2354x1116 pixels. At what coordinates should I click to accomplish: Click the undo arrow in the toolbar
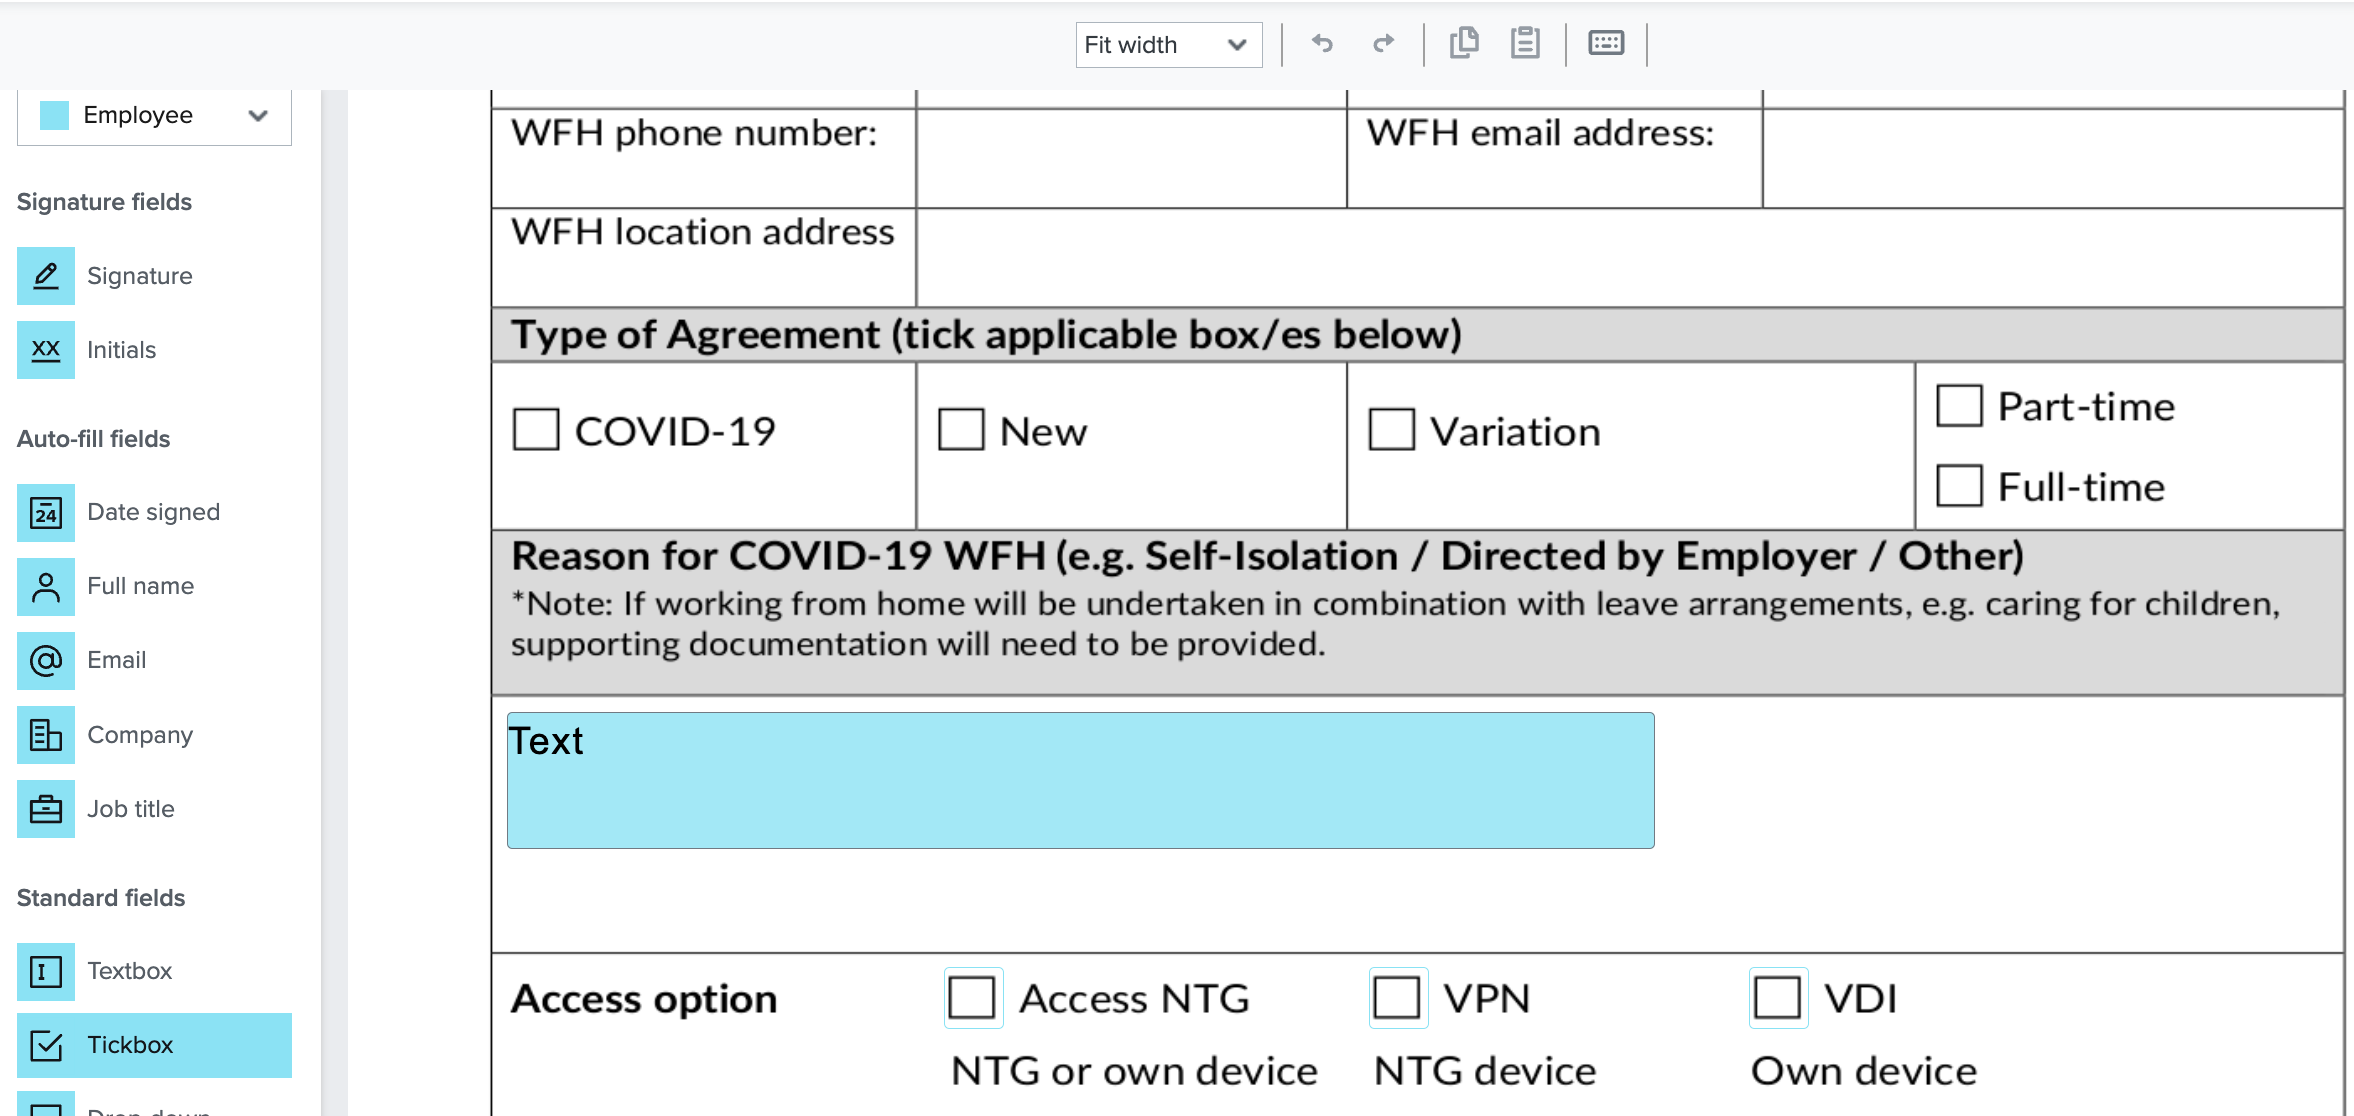(1322, 44)
